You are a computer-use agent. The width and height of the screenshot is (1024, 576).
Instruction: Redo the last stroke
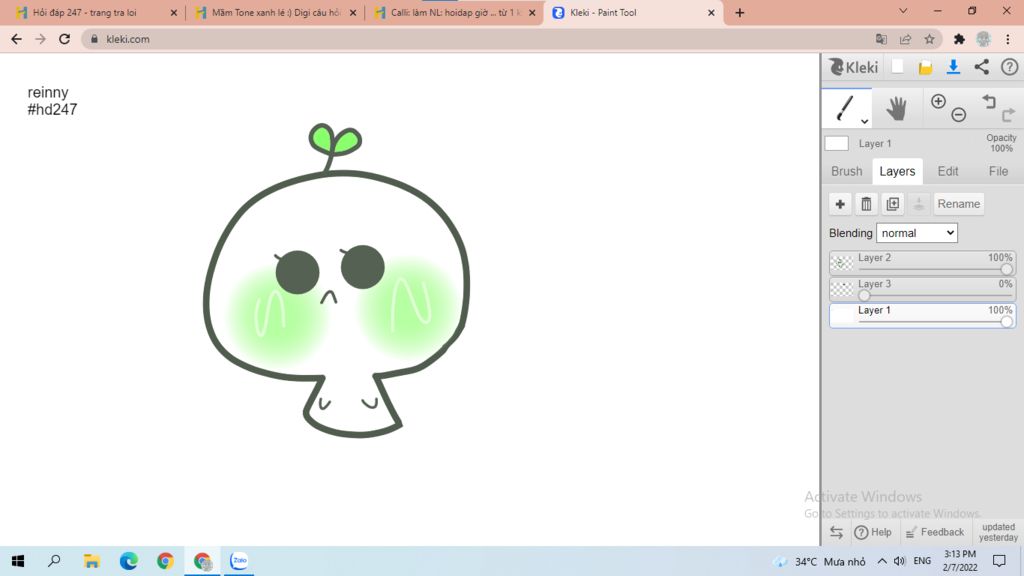1008,115
